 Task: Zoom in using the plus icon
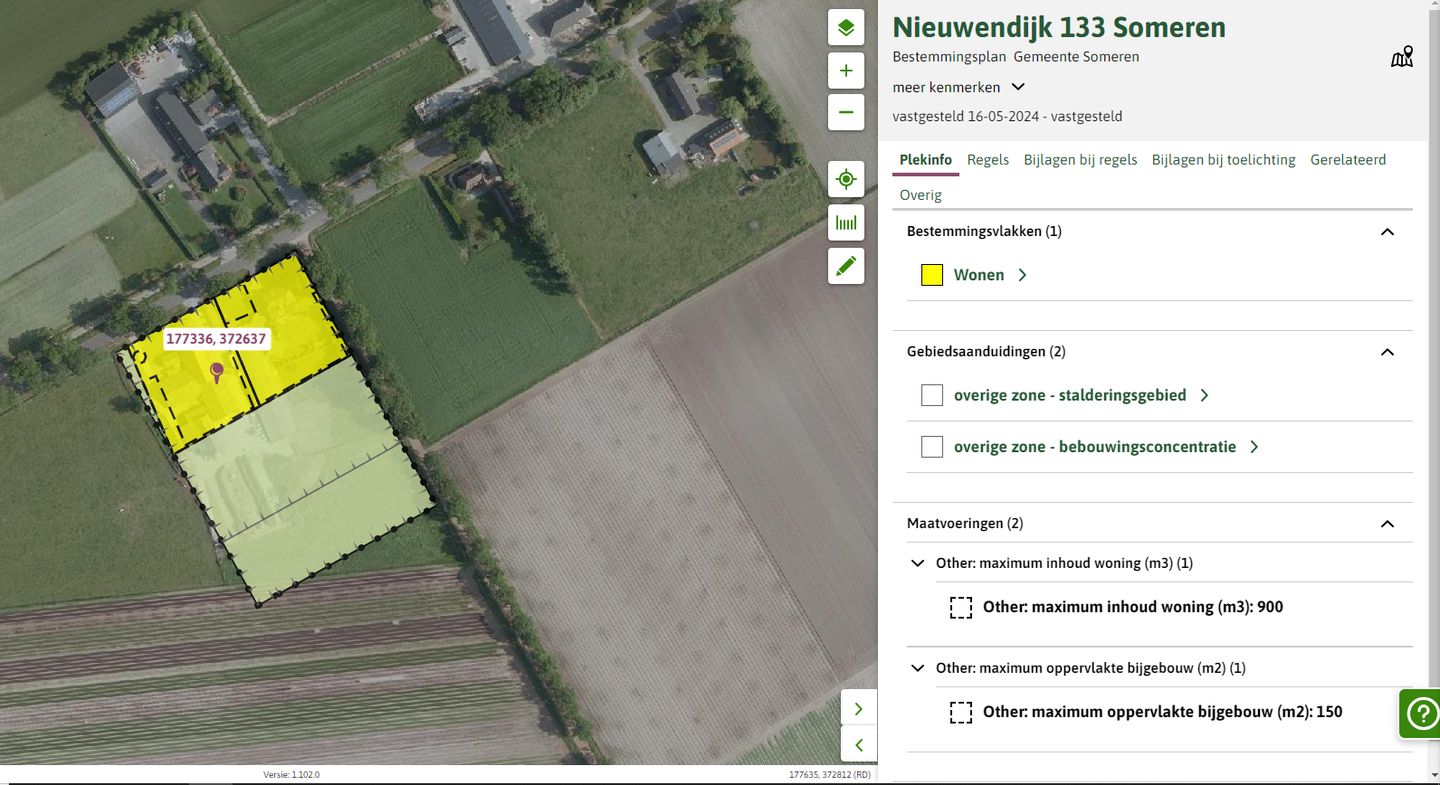click(x=845, y=70)
